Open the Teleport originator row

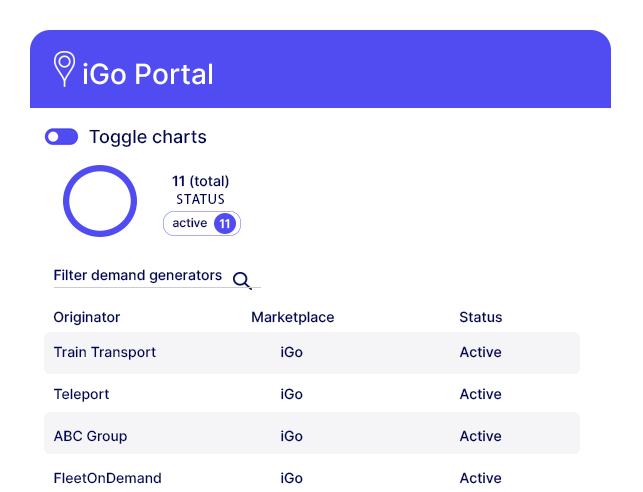(312, 394)
